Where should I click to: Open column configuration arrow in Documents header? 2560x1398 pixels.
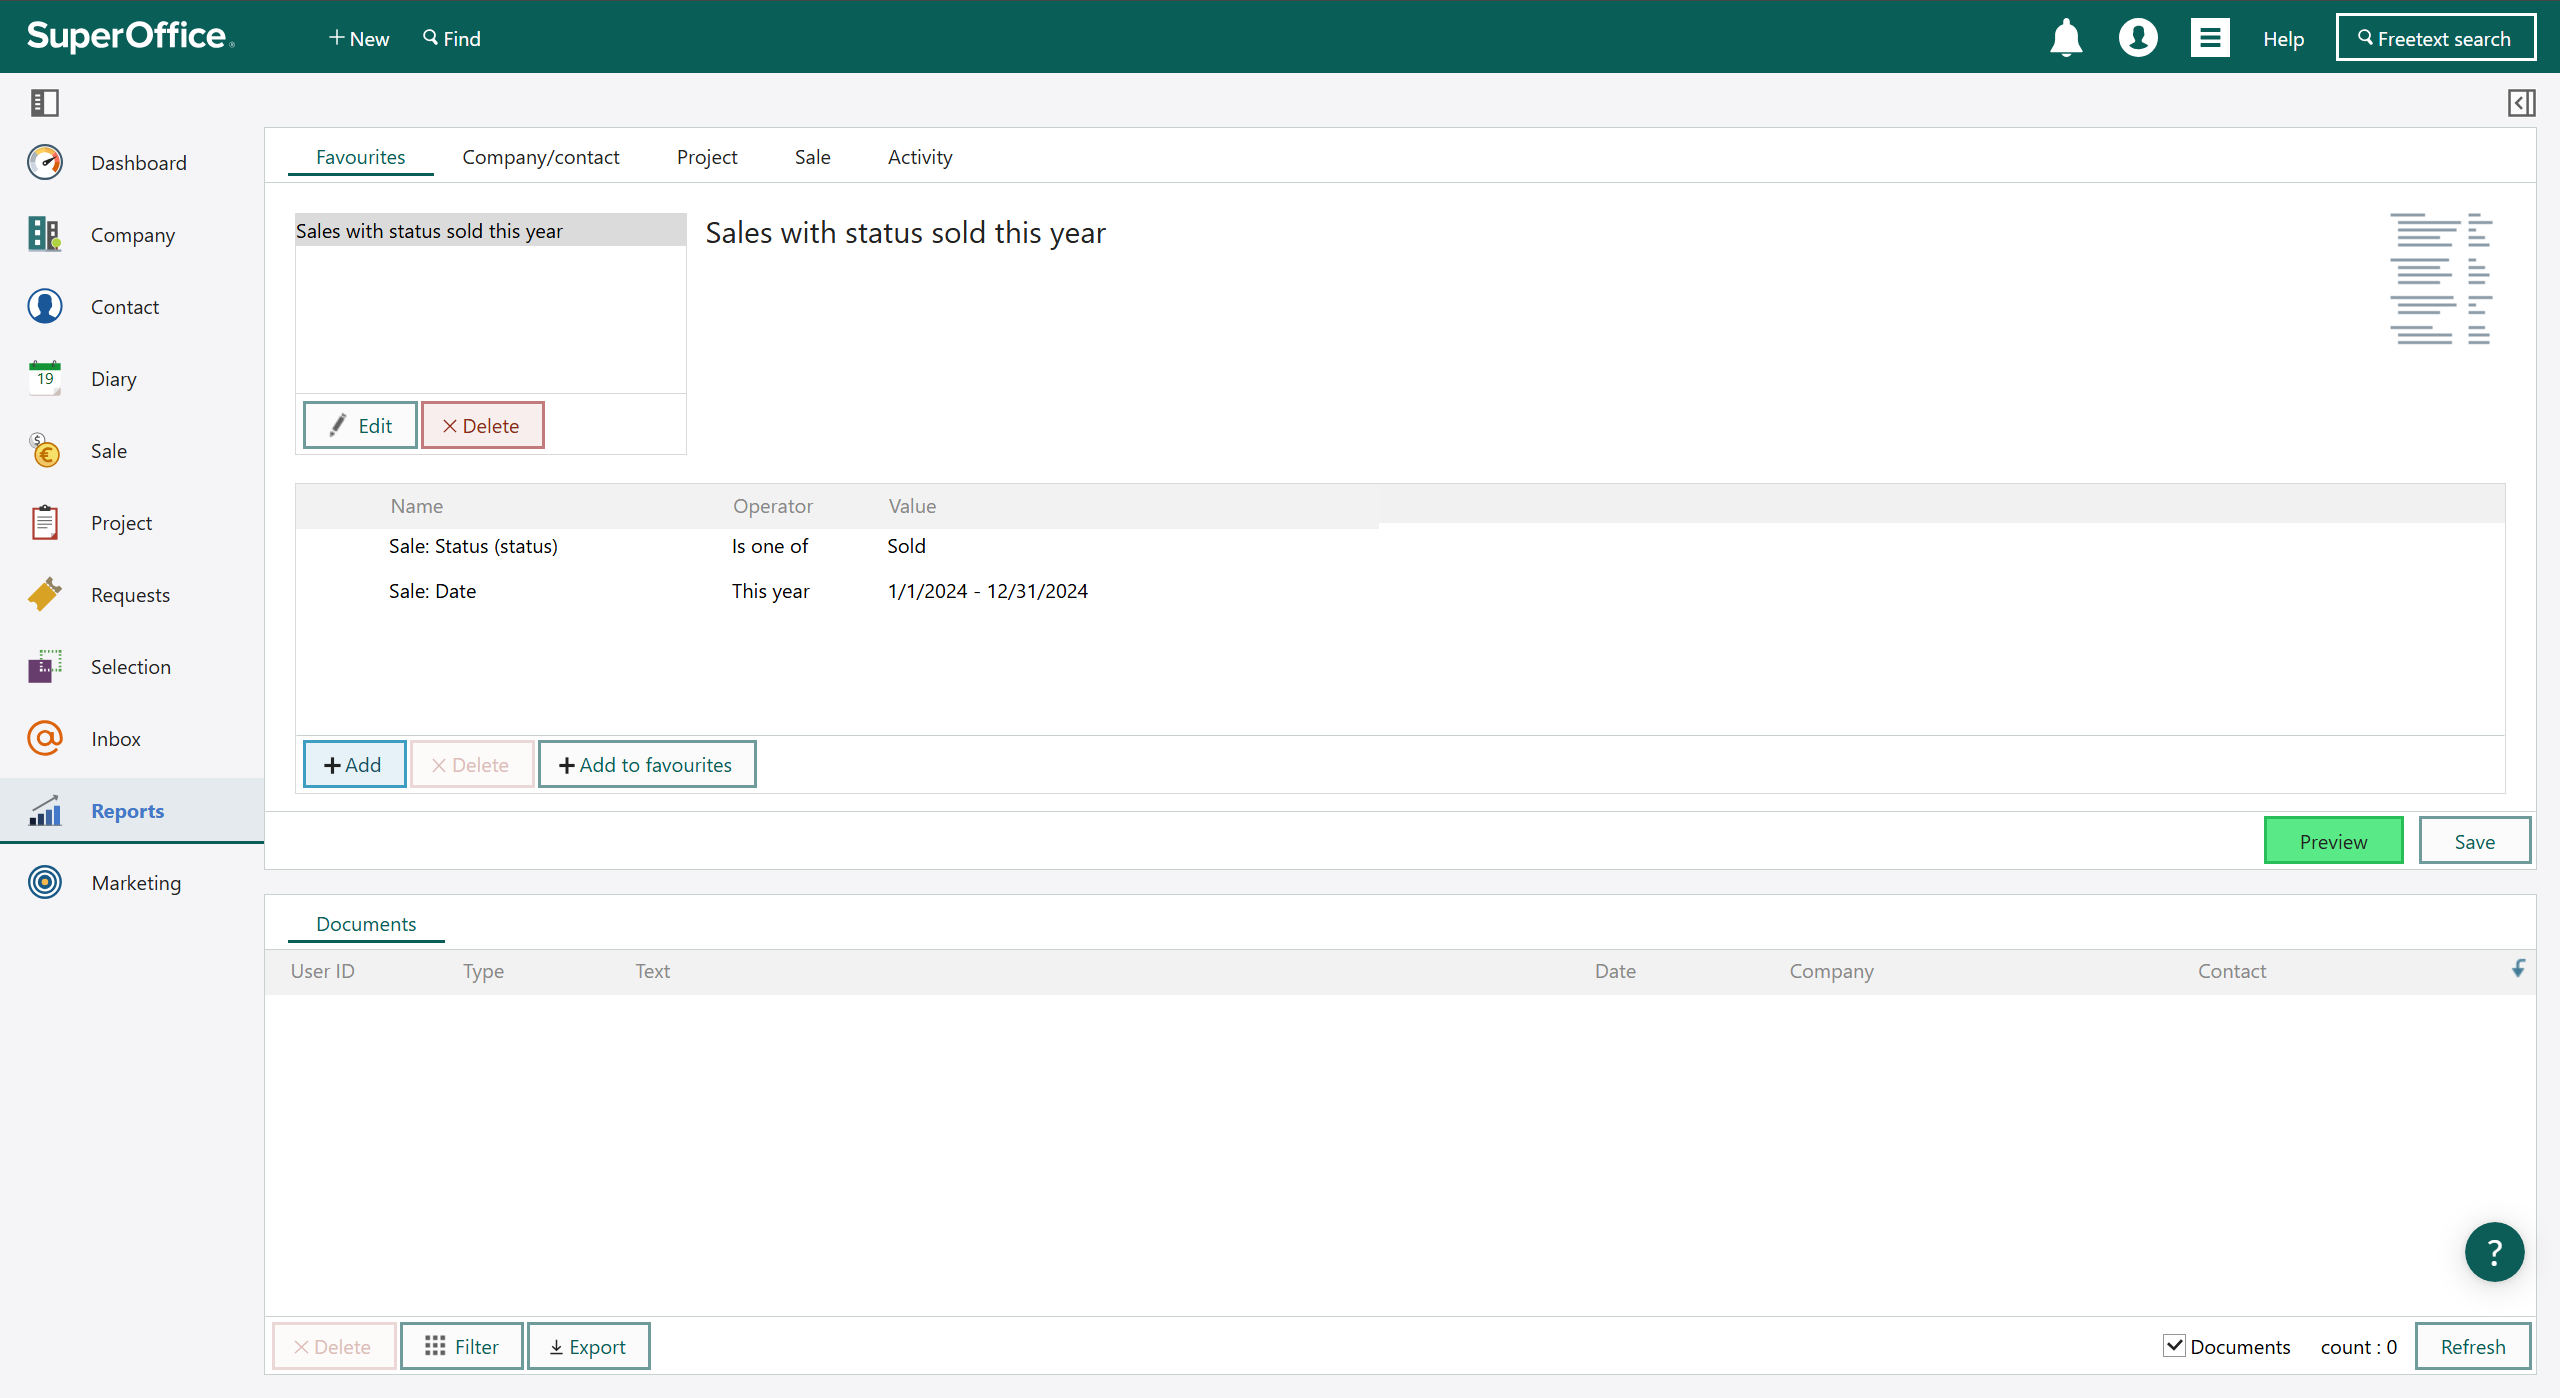click(x=2518, y=968)
